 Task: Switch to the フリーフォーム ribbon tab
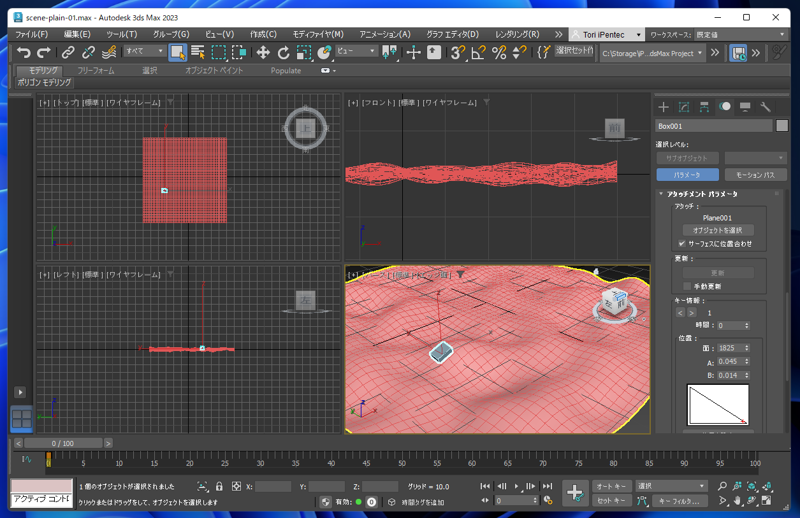[95, 70]
